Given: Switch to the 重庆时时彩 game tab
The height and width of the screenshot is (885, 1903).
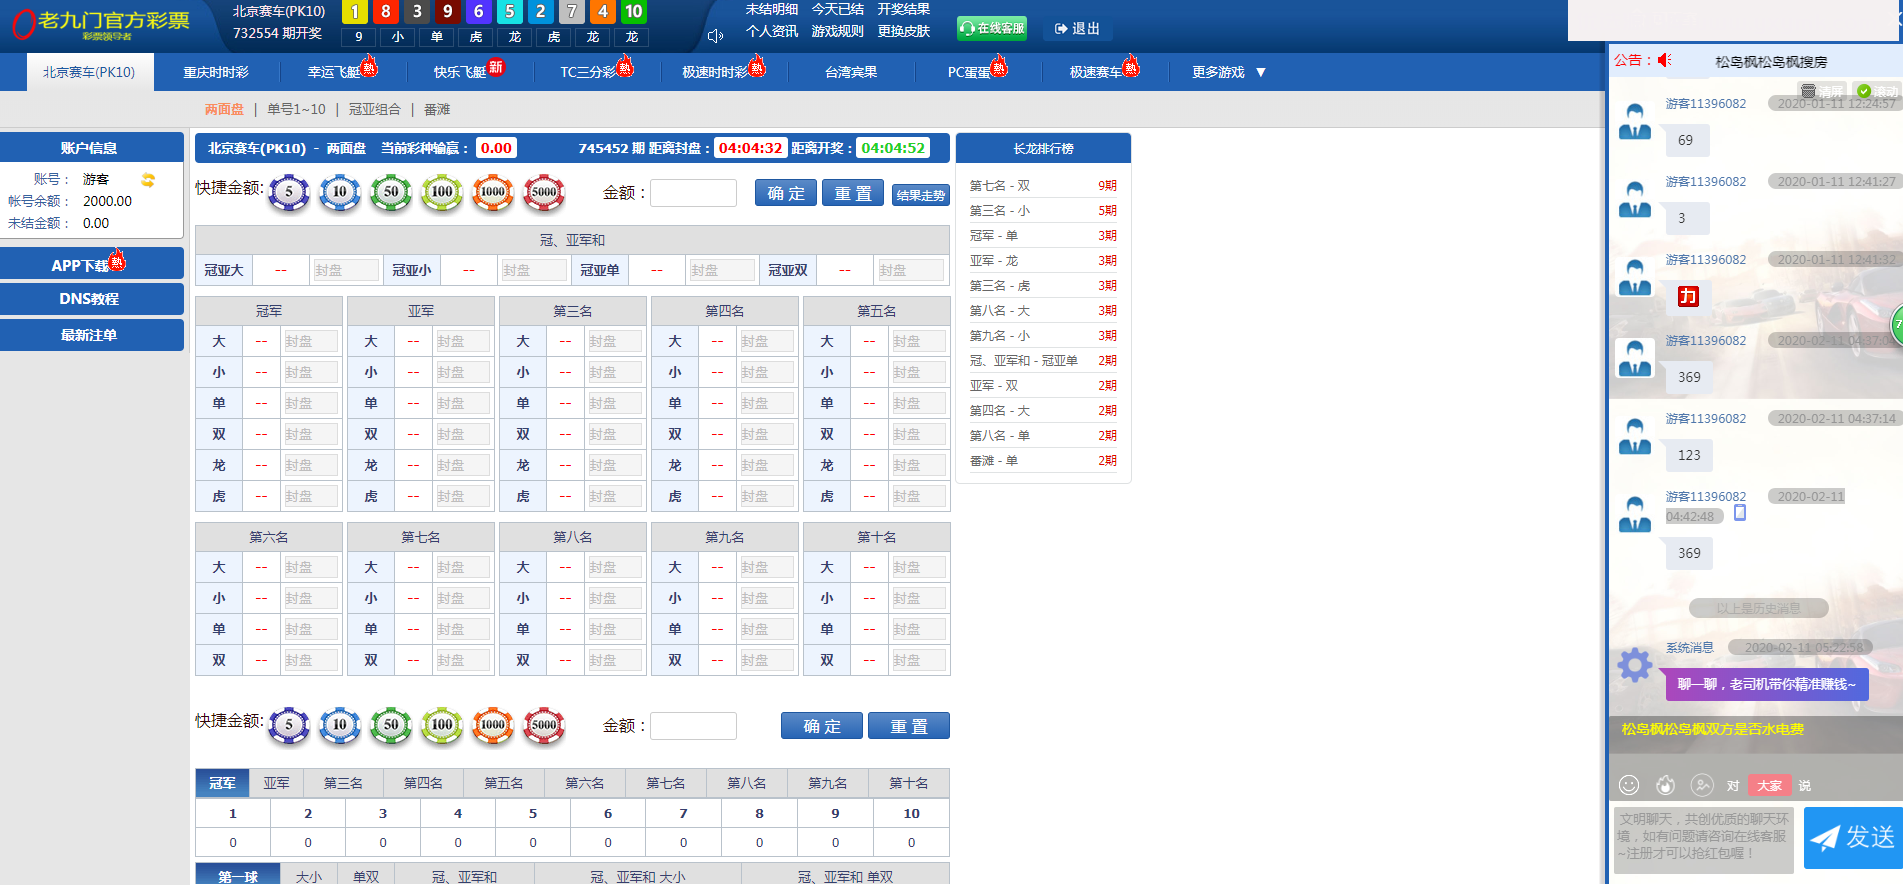Looking at the screenshot, I should pos(216,72).
